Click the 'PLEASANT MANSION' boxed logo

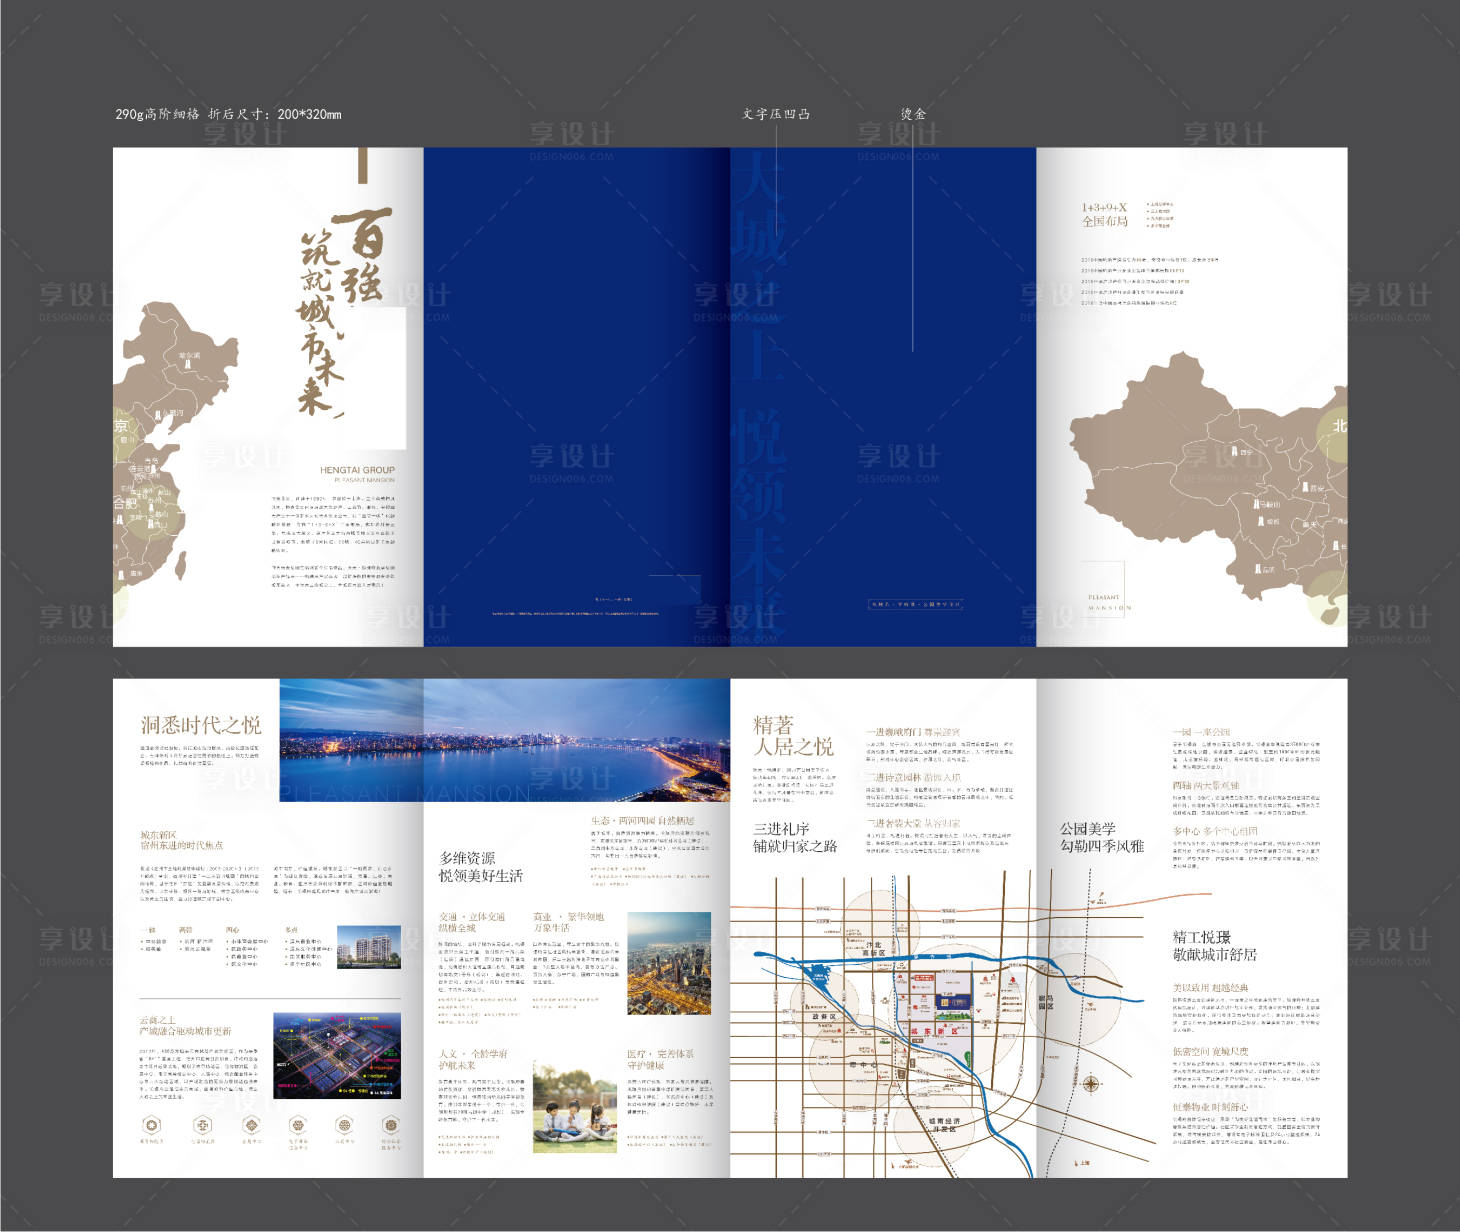click(1104, 590)
